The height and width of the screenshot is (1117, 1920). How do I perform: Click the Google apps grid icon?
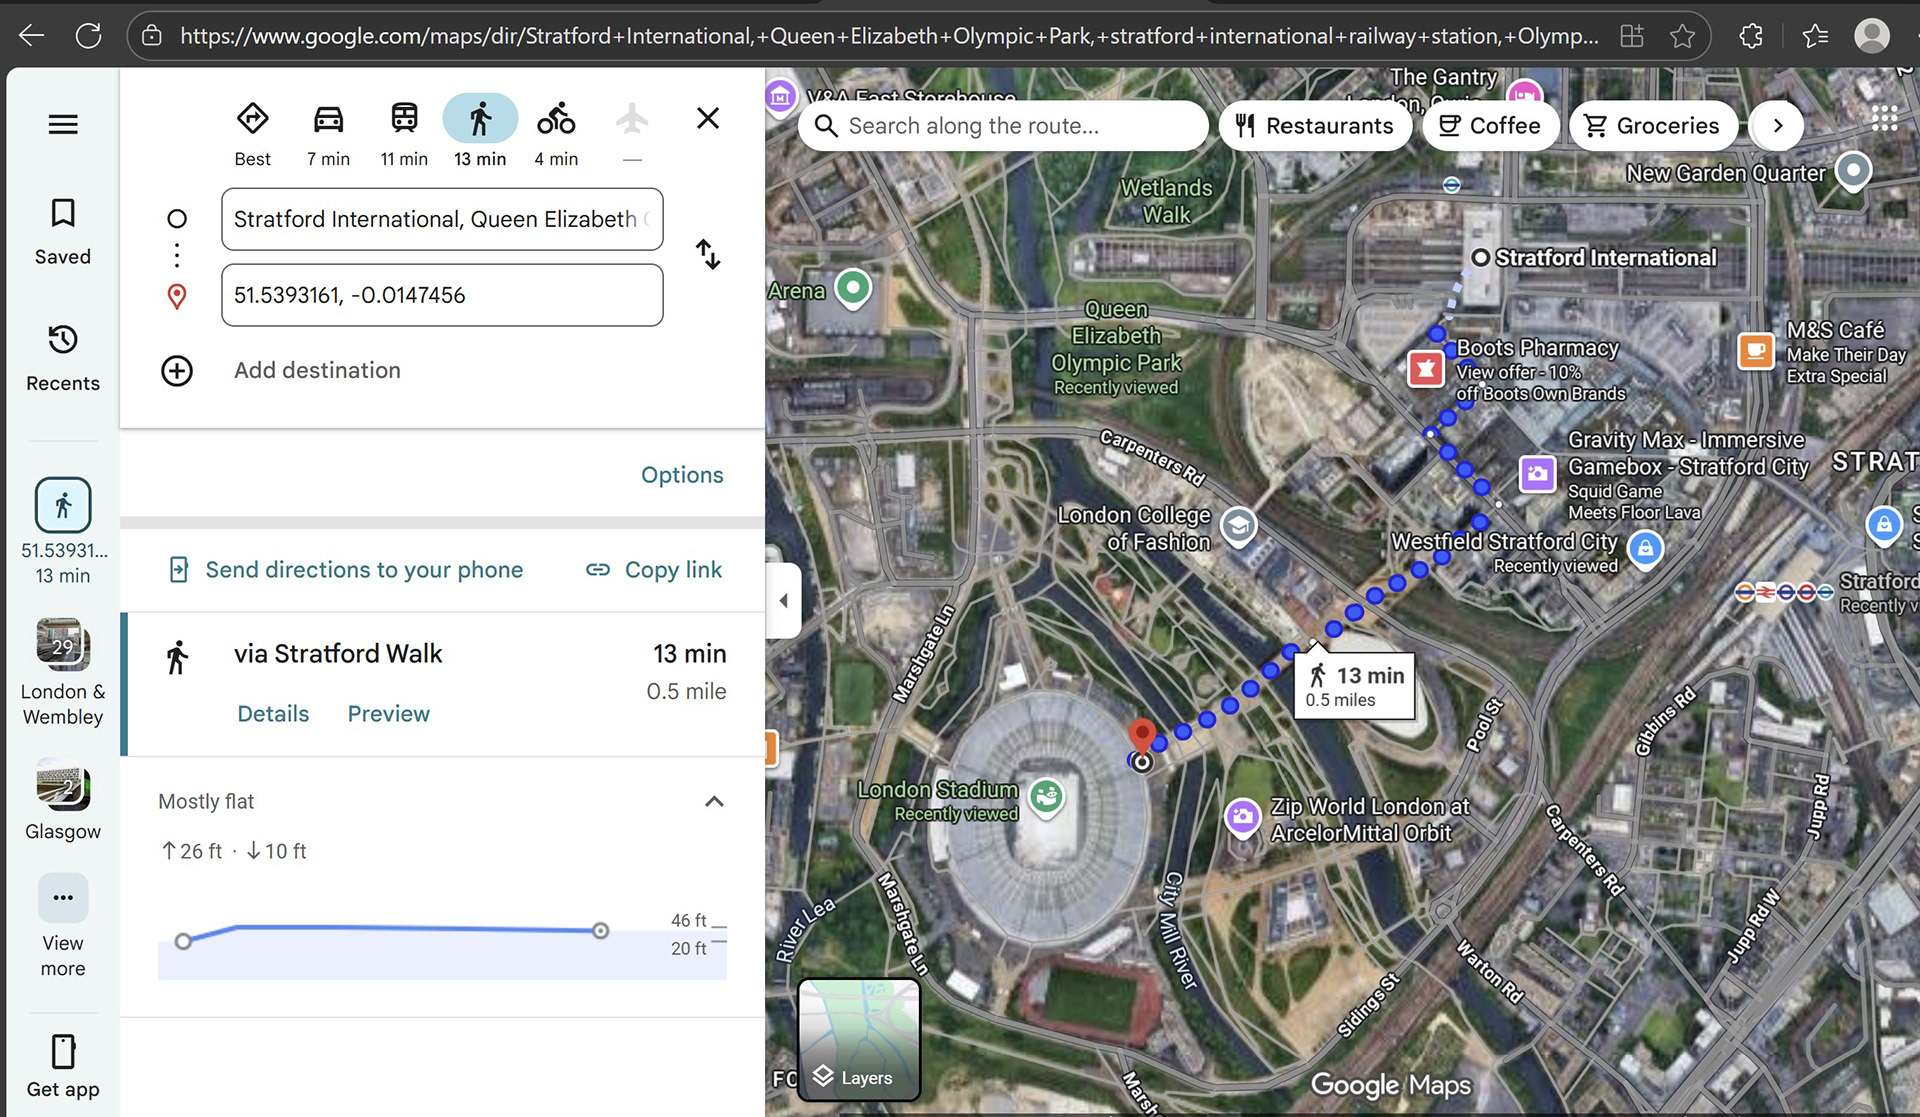(x=1884, y=119)
